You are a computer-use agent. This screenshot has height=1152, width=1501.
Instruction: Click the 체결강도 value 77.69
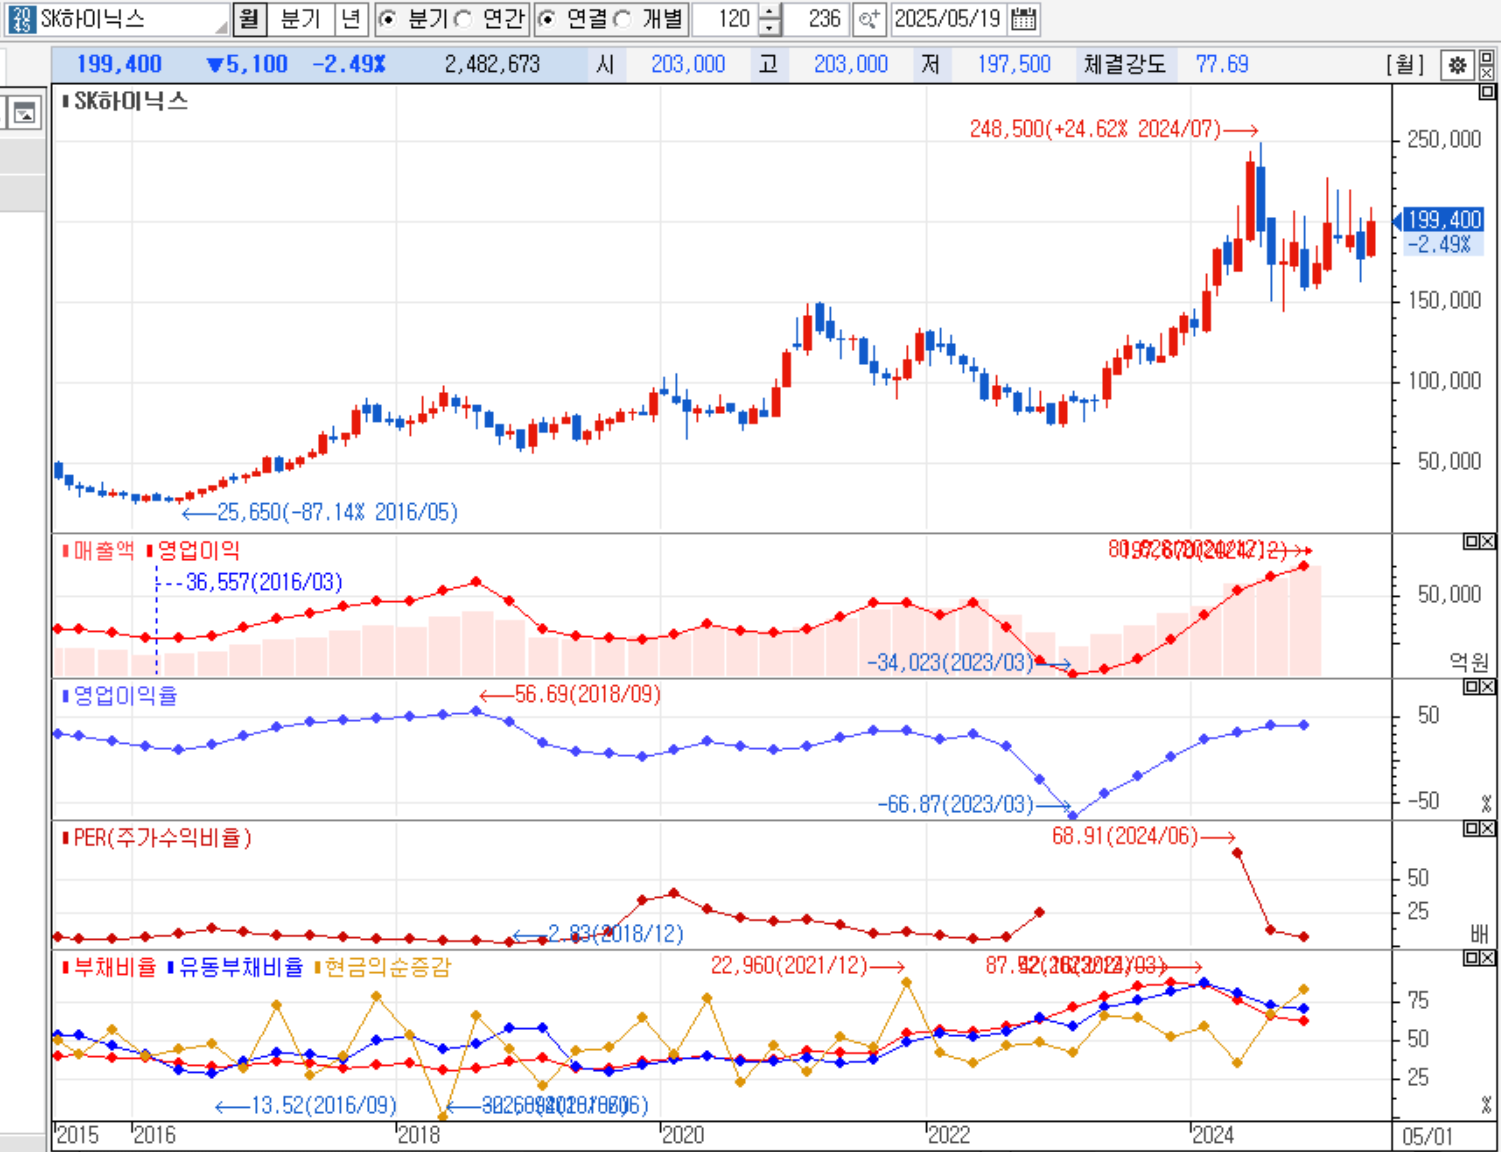[1222, 65]
